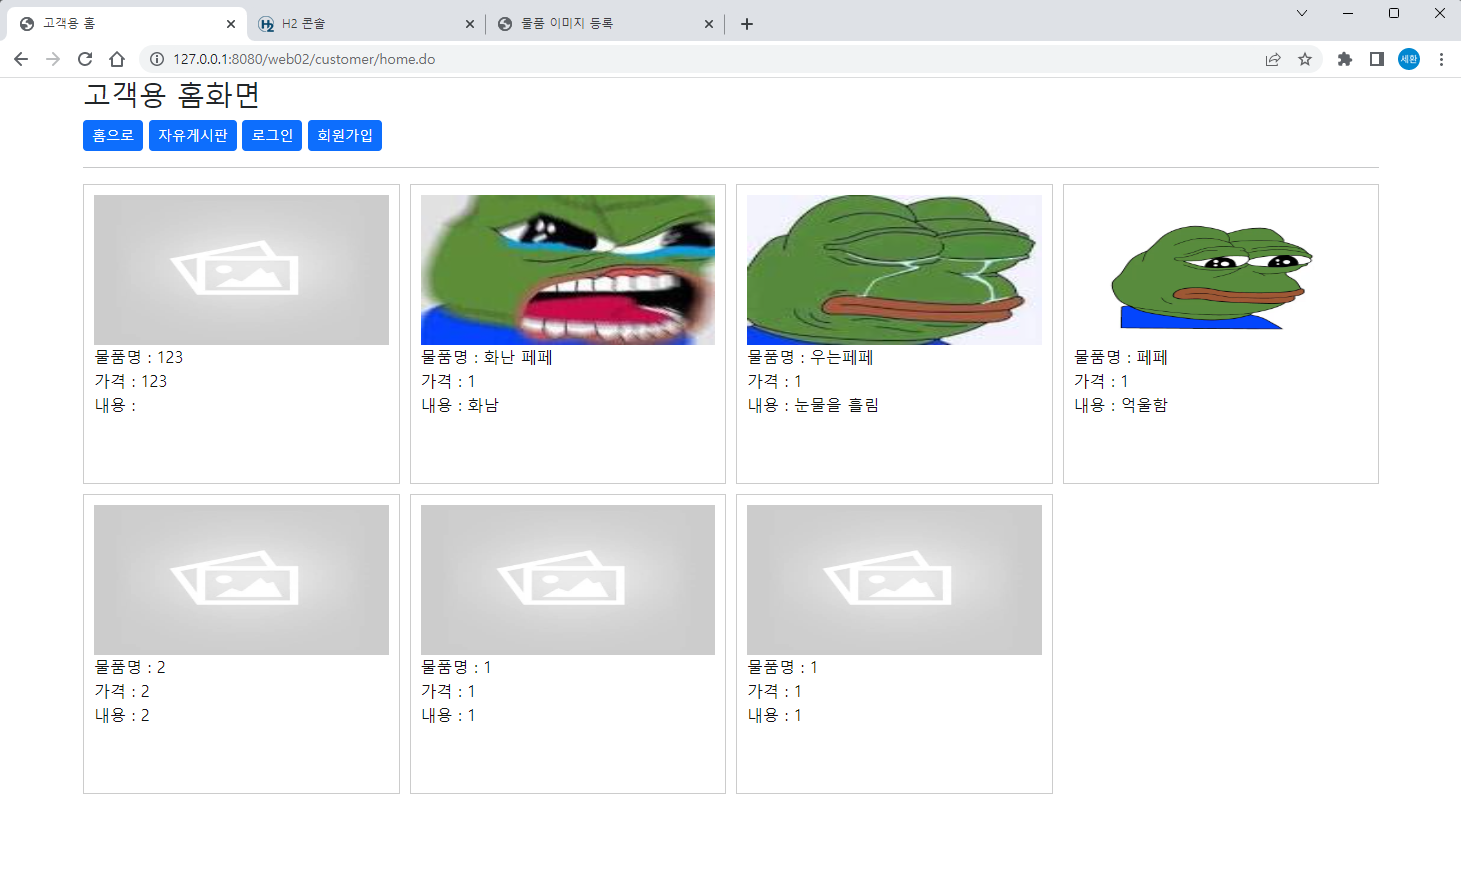Open the 화난 페페 image
The width and height of the screenshot is (1461, 891).
(x=568, y=270)
